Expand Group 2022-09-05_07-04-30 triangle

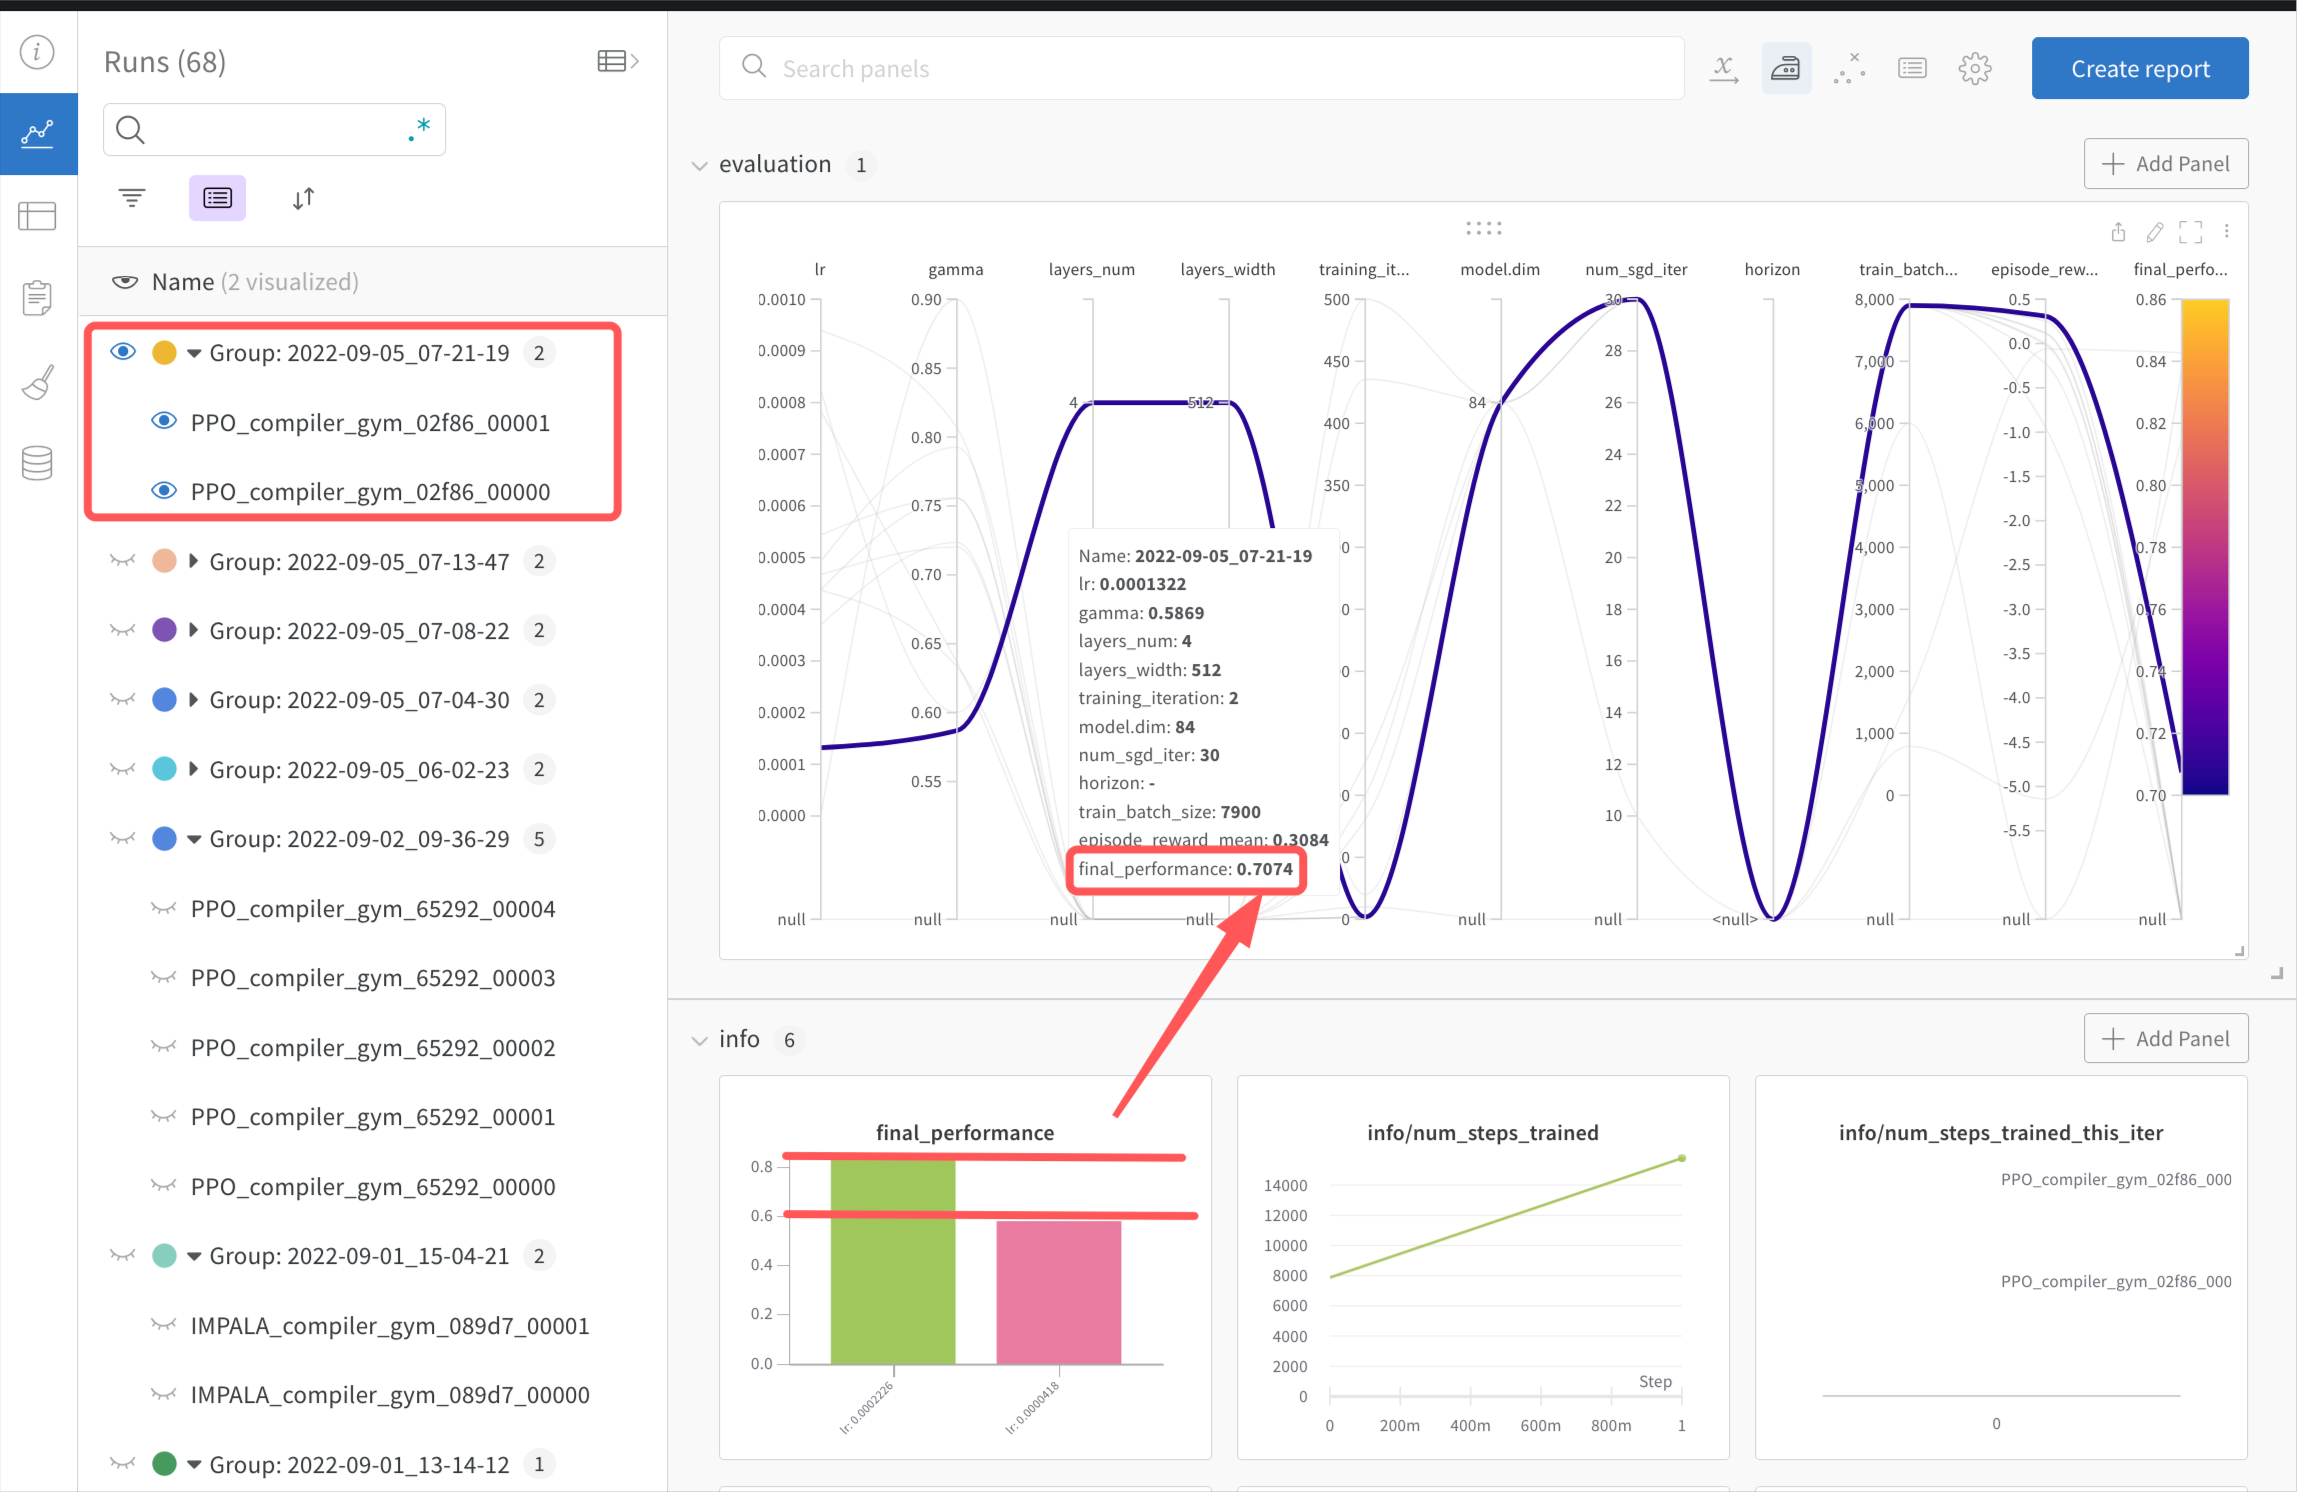(x=194, y=699)
